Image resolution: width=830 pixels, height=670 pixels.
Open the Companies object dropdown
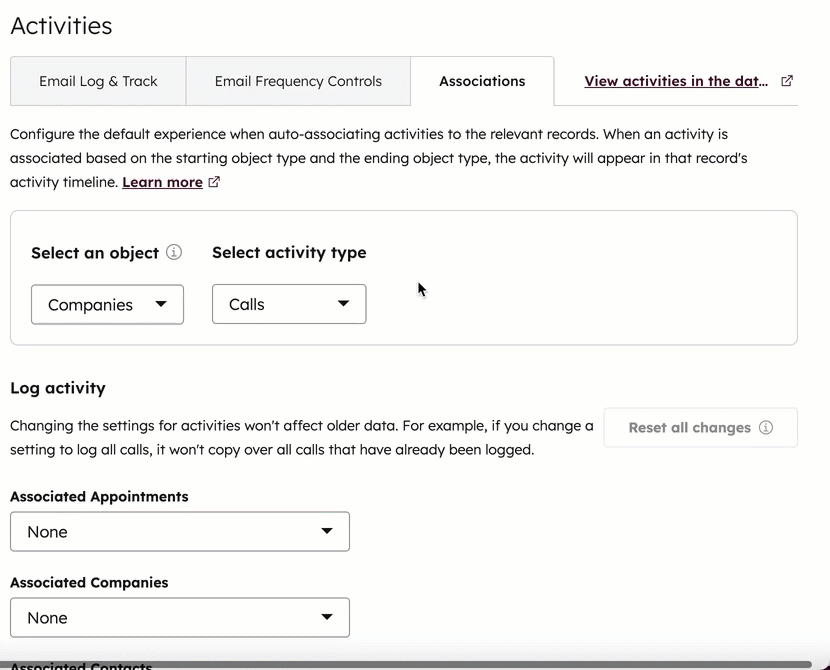click(x=107, y=305)
